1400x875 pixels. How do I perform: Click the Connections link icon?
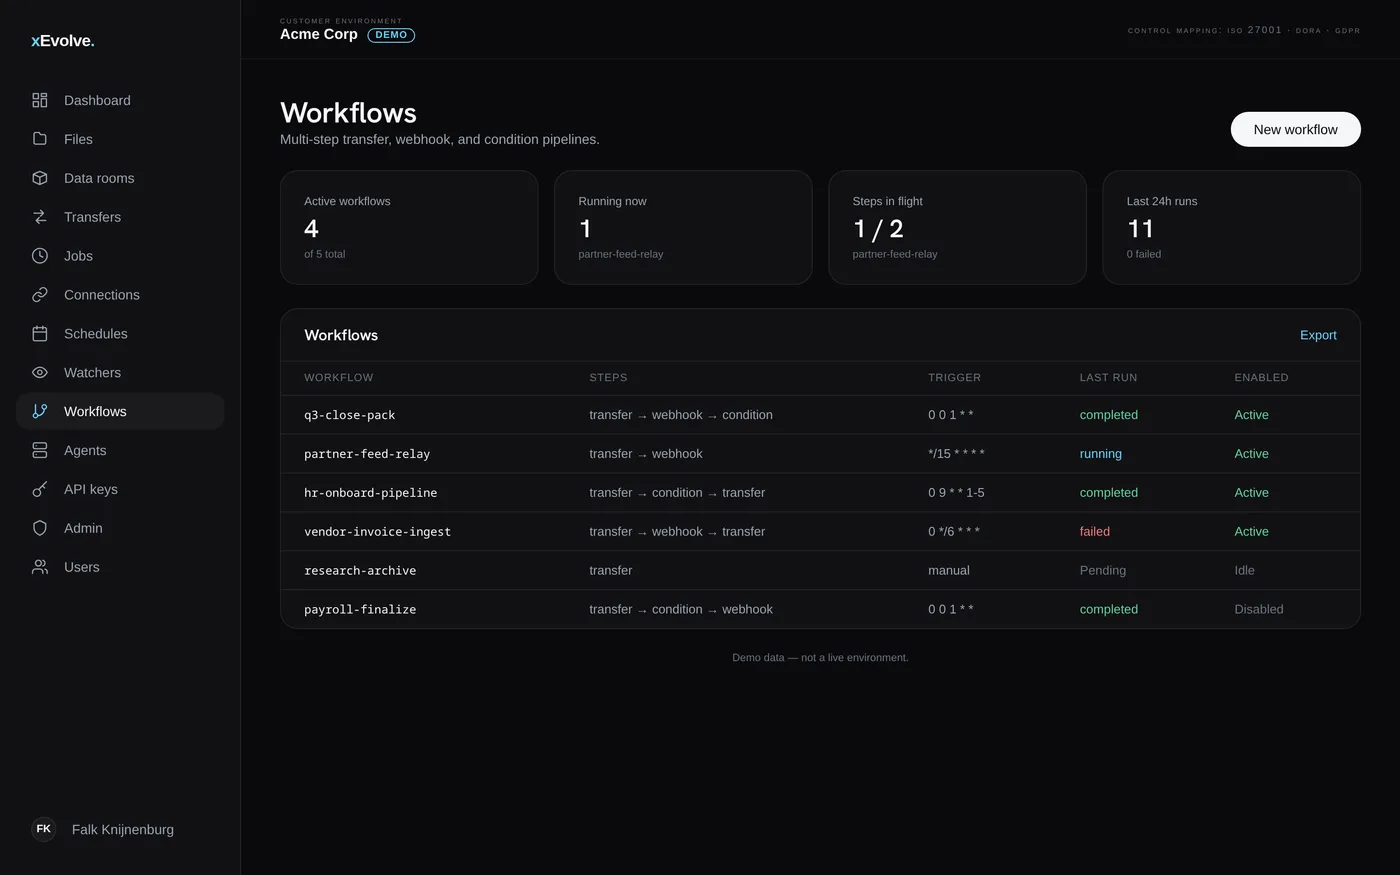(x=40, y=295)
